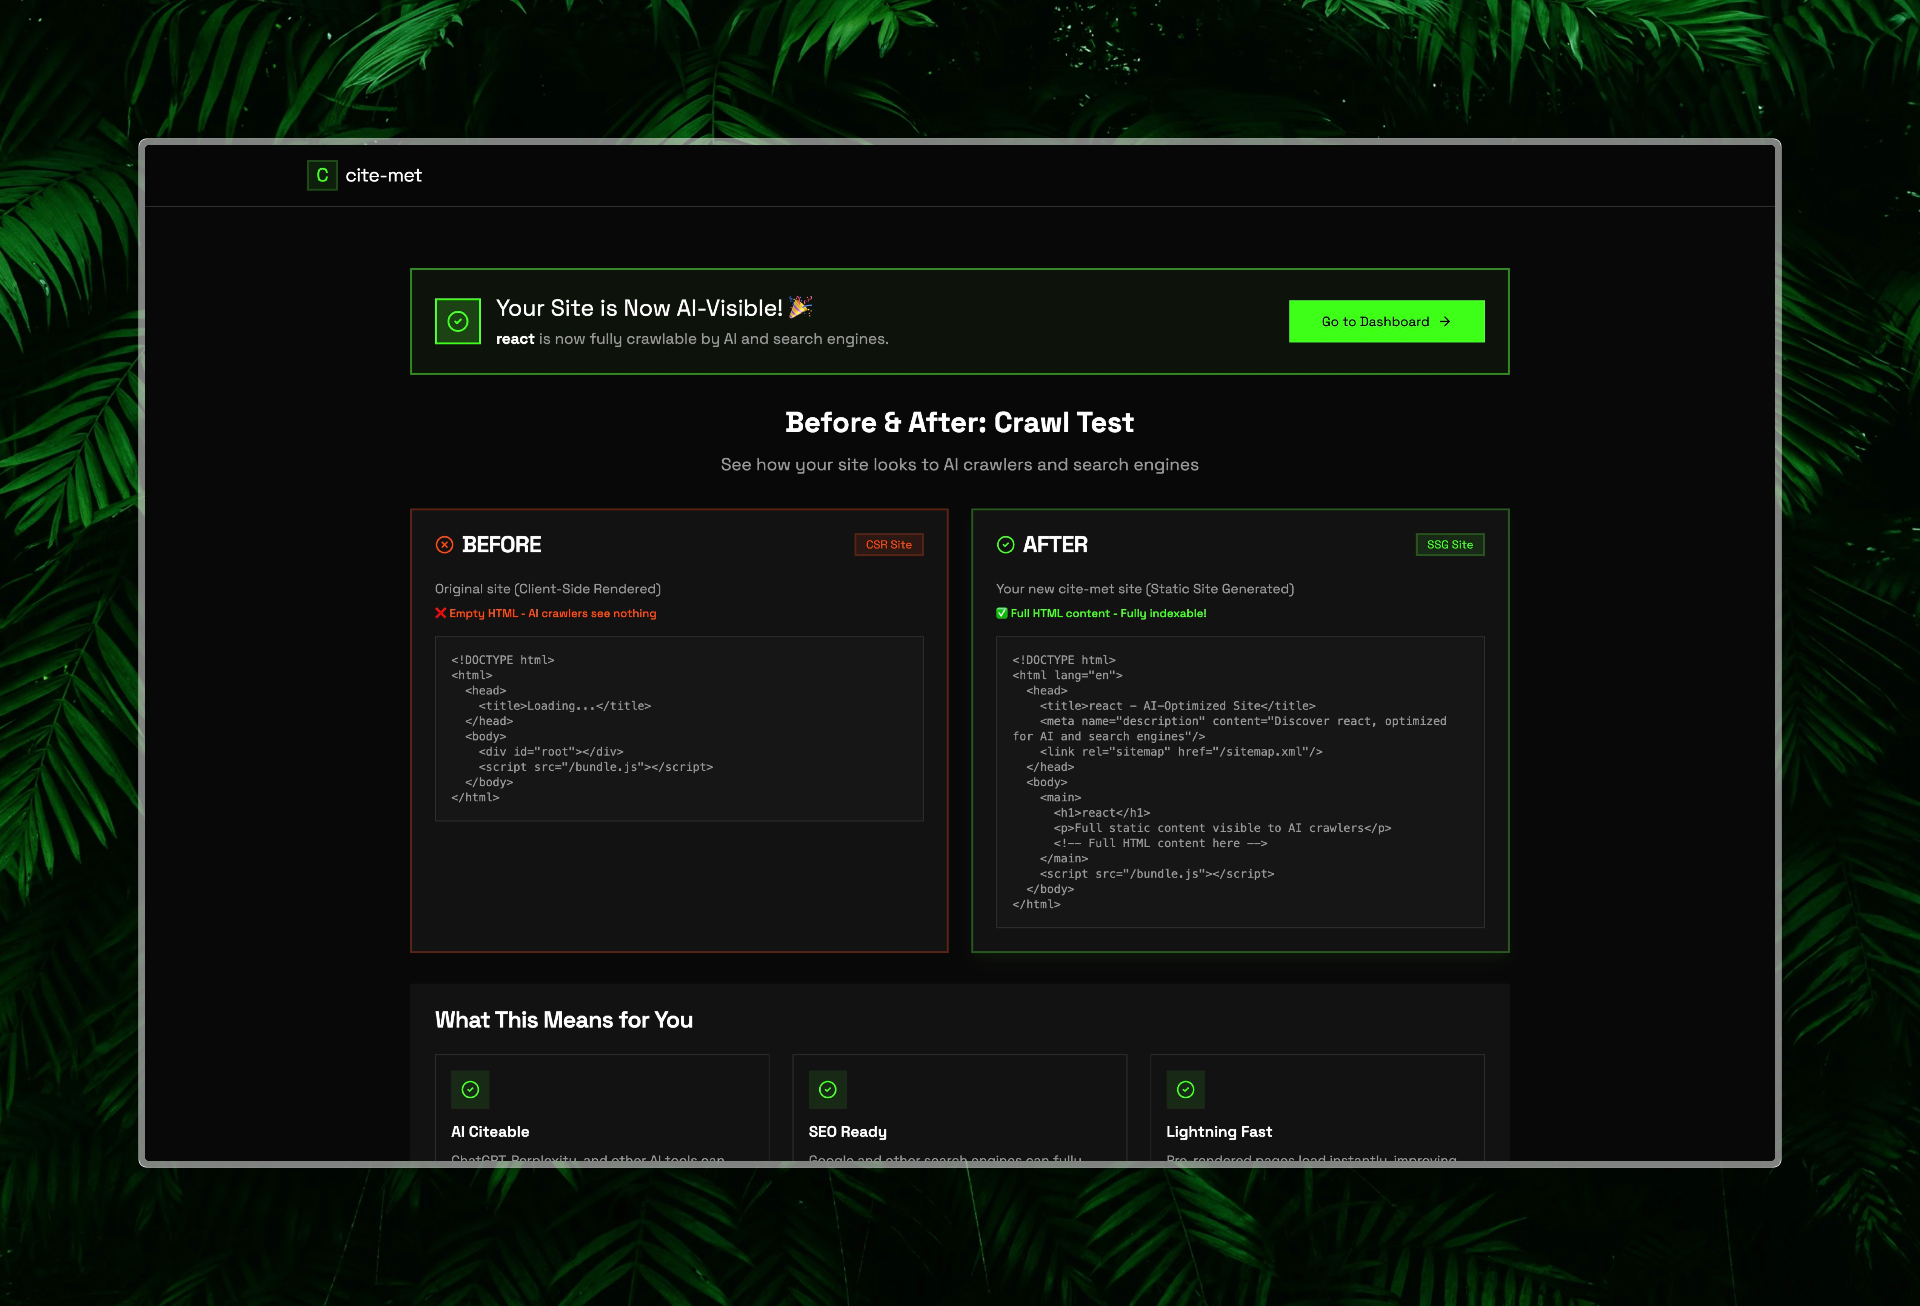Viewport: 1920px width, 1306px height.
Task: Click the arrow icon inside Go to Dashboard
Action: point(1444,321)
